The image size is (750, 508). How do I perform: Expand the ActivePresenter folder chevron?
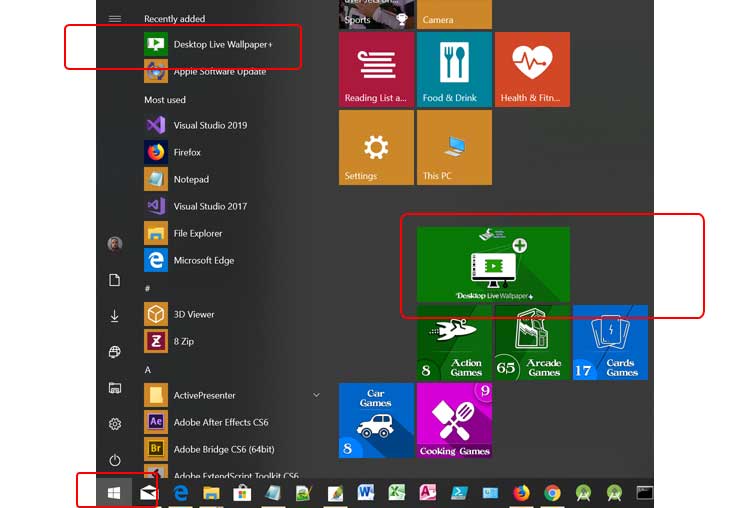pos(316,395)
